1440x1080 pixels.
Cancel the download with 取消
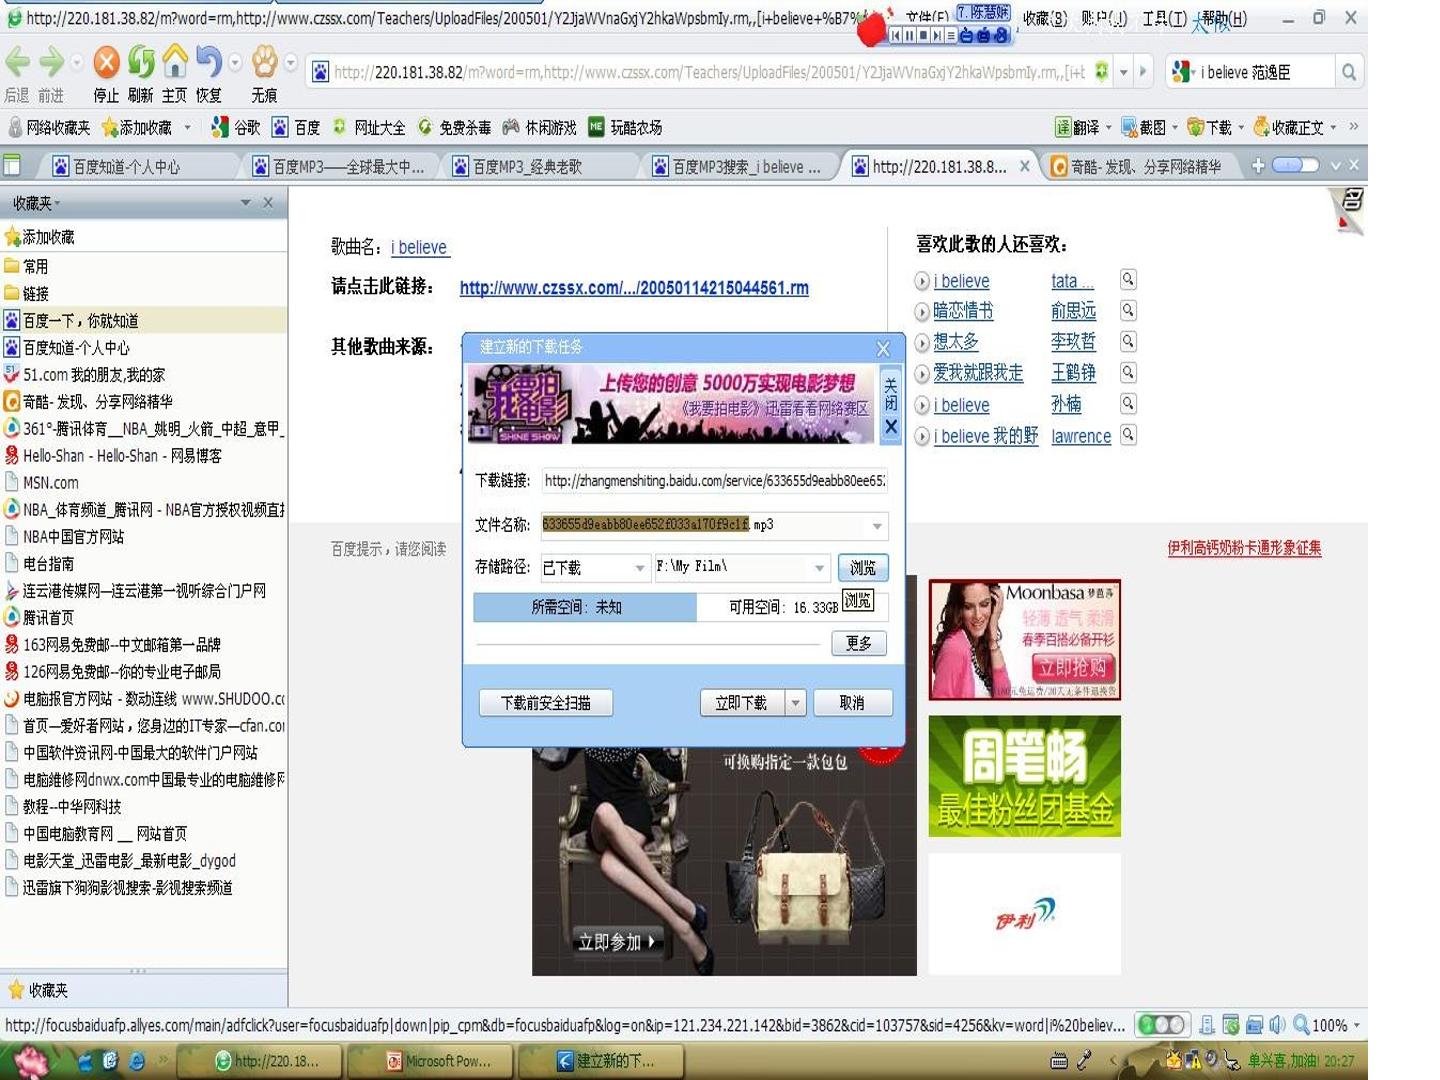(852, 702)
